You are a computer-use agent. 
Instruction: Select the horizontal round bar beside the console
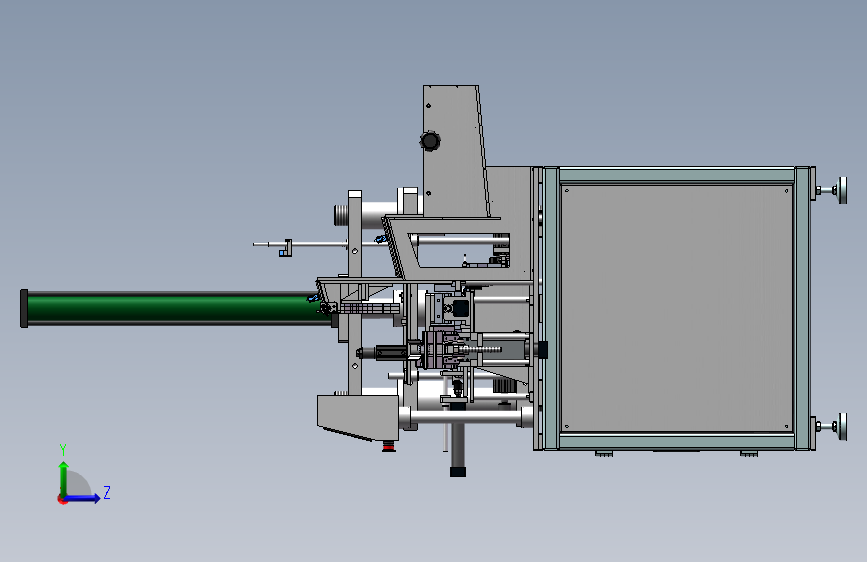(x=465, y=416)
